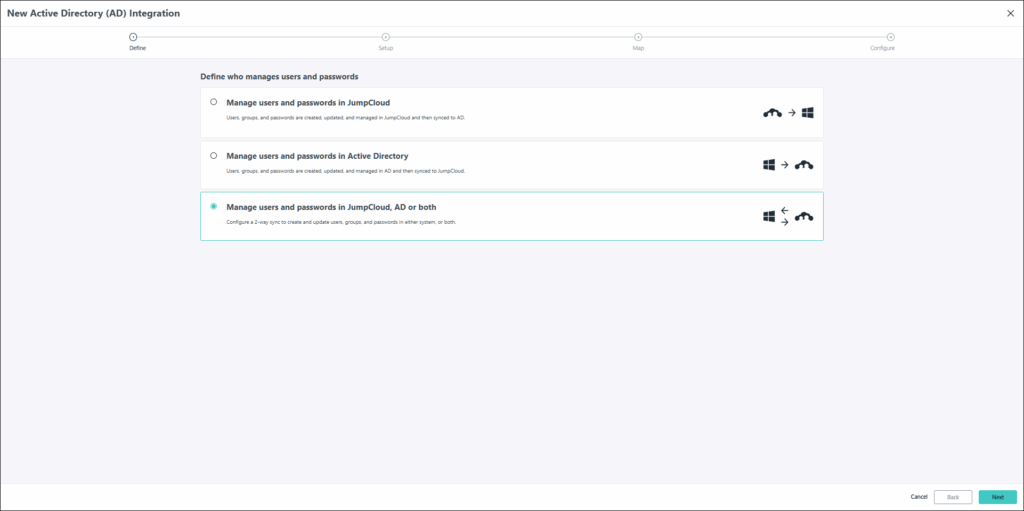
Task: Click "Manage users and passwords in Active Directory" title
Action: pos(317,156)
